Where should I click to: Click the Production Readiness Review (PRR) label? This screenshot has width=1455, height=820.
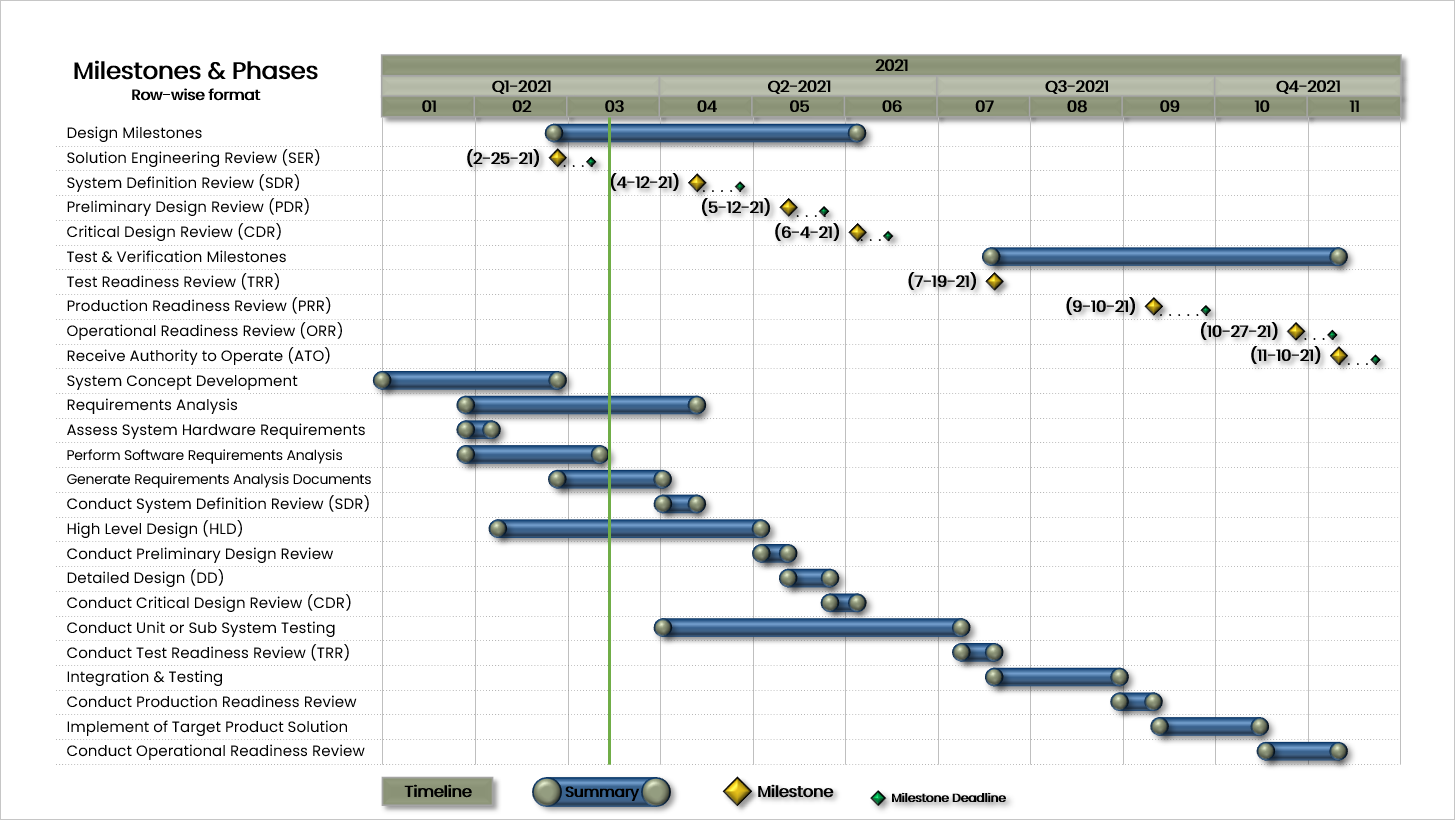point(199,306)
